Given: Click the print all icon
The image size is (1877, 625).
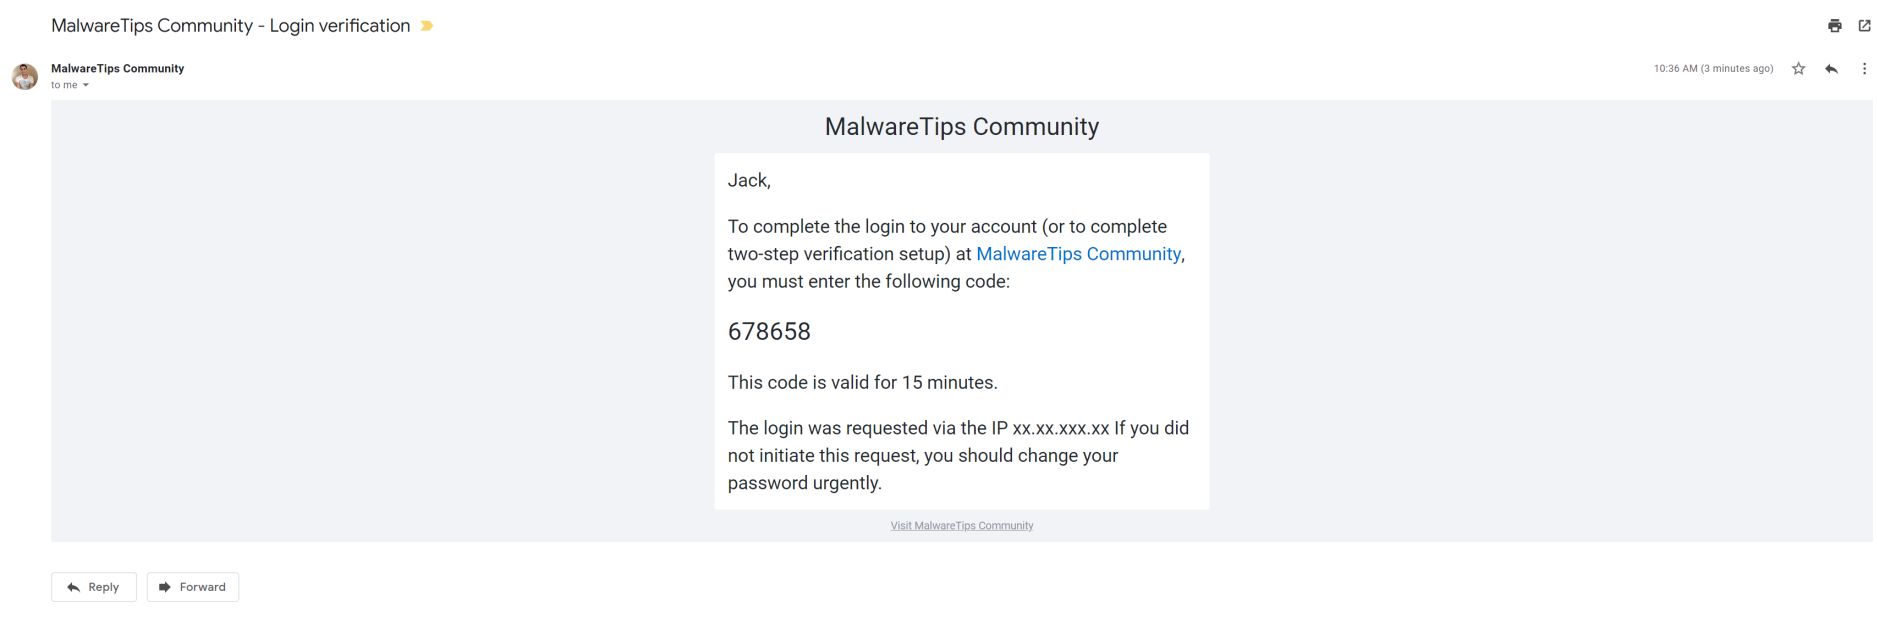Looking at the screenshot, I should [x=1834, y=26].
